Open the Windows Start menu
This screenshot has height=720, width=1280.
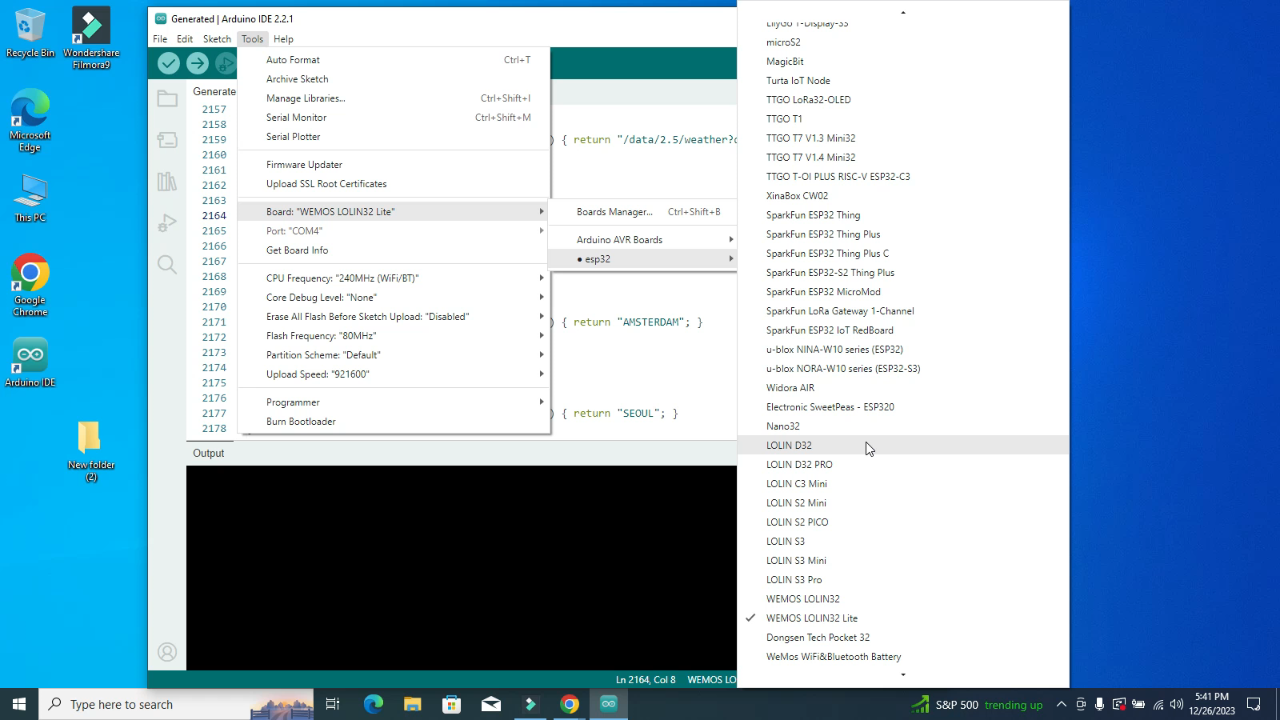click(x=19, y=704)
